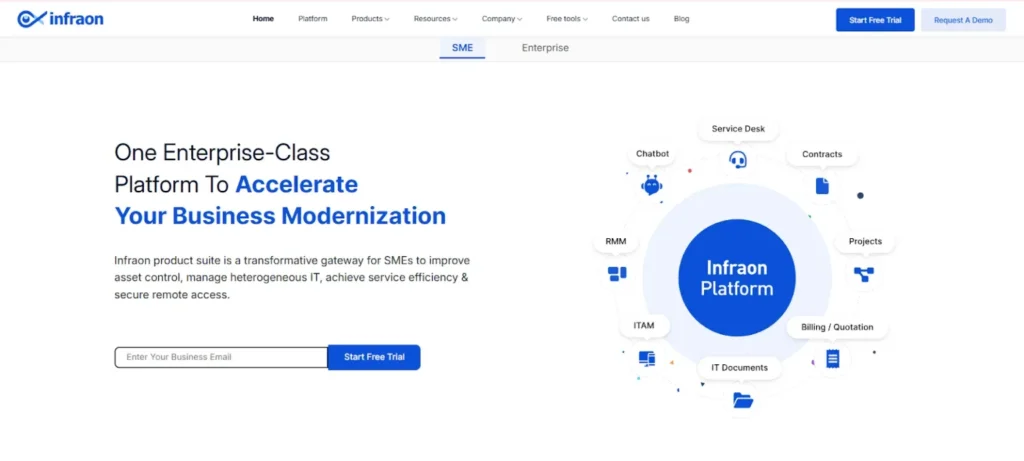1024x461 pixels.
Task: Switch to the Enterprise tab
Action: 545,48
